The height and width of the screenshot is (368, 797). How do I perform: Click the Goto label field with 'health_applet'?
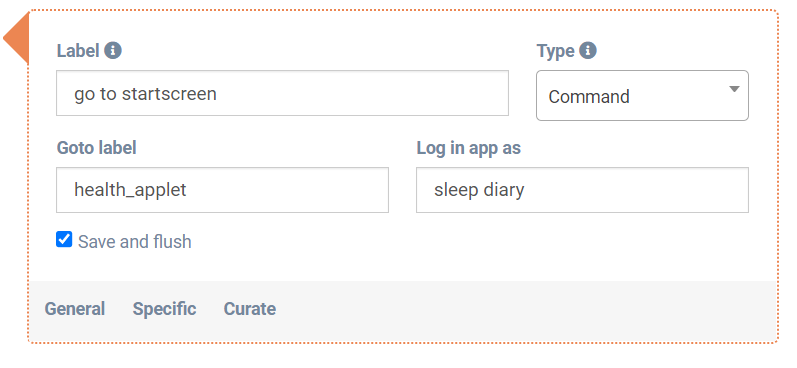(x=222, y=190)
